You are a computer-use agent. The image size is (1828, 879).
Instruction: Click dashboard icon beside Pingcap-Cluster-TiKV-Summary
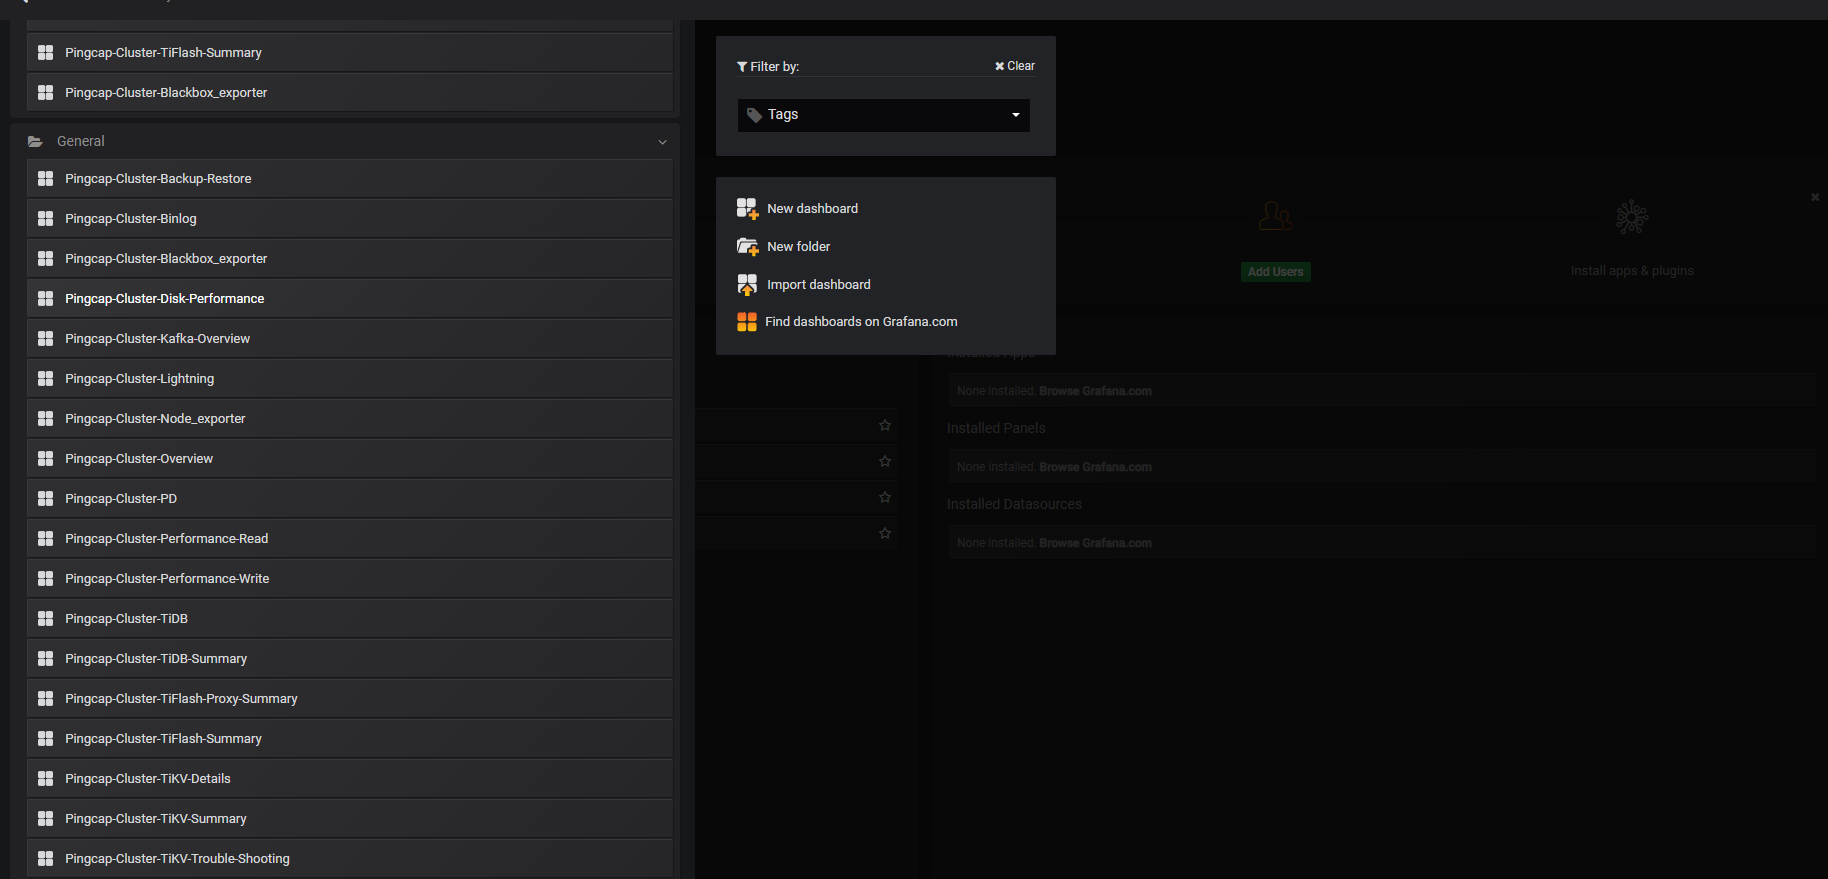click(45, 819)
